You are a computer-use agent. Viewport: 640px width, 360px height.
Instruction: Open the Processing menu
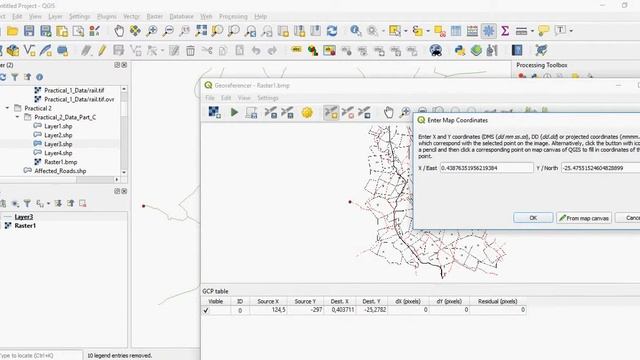click(x=233, y=16)
